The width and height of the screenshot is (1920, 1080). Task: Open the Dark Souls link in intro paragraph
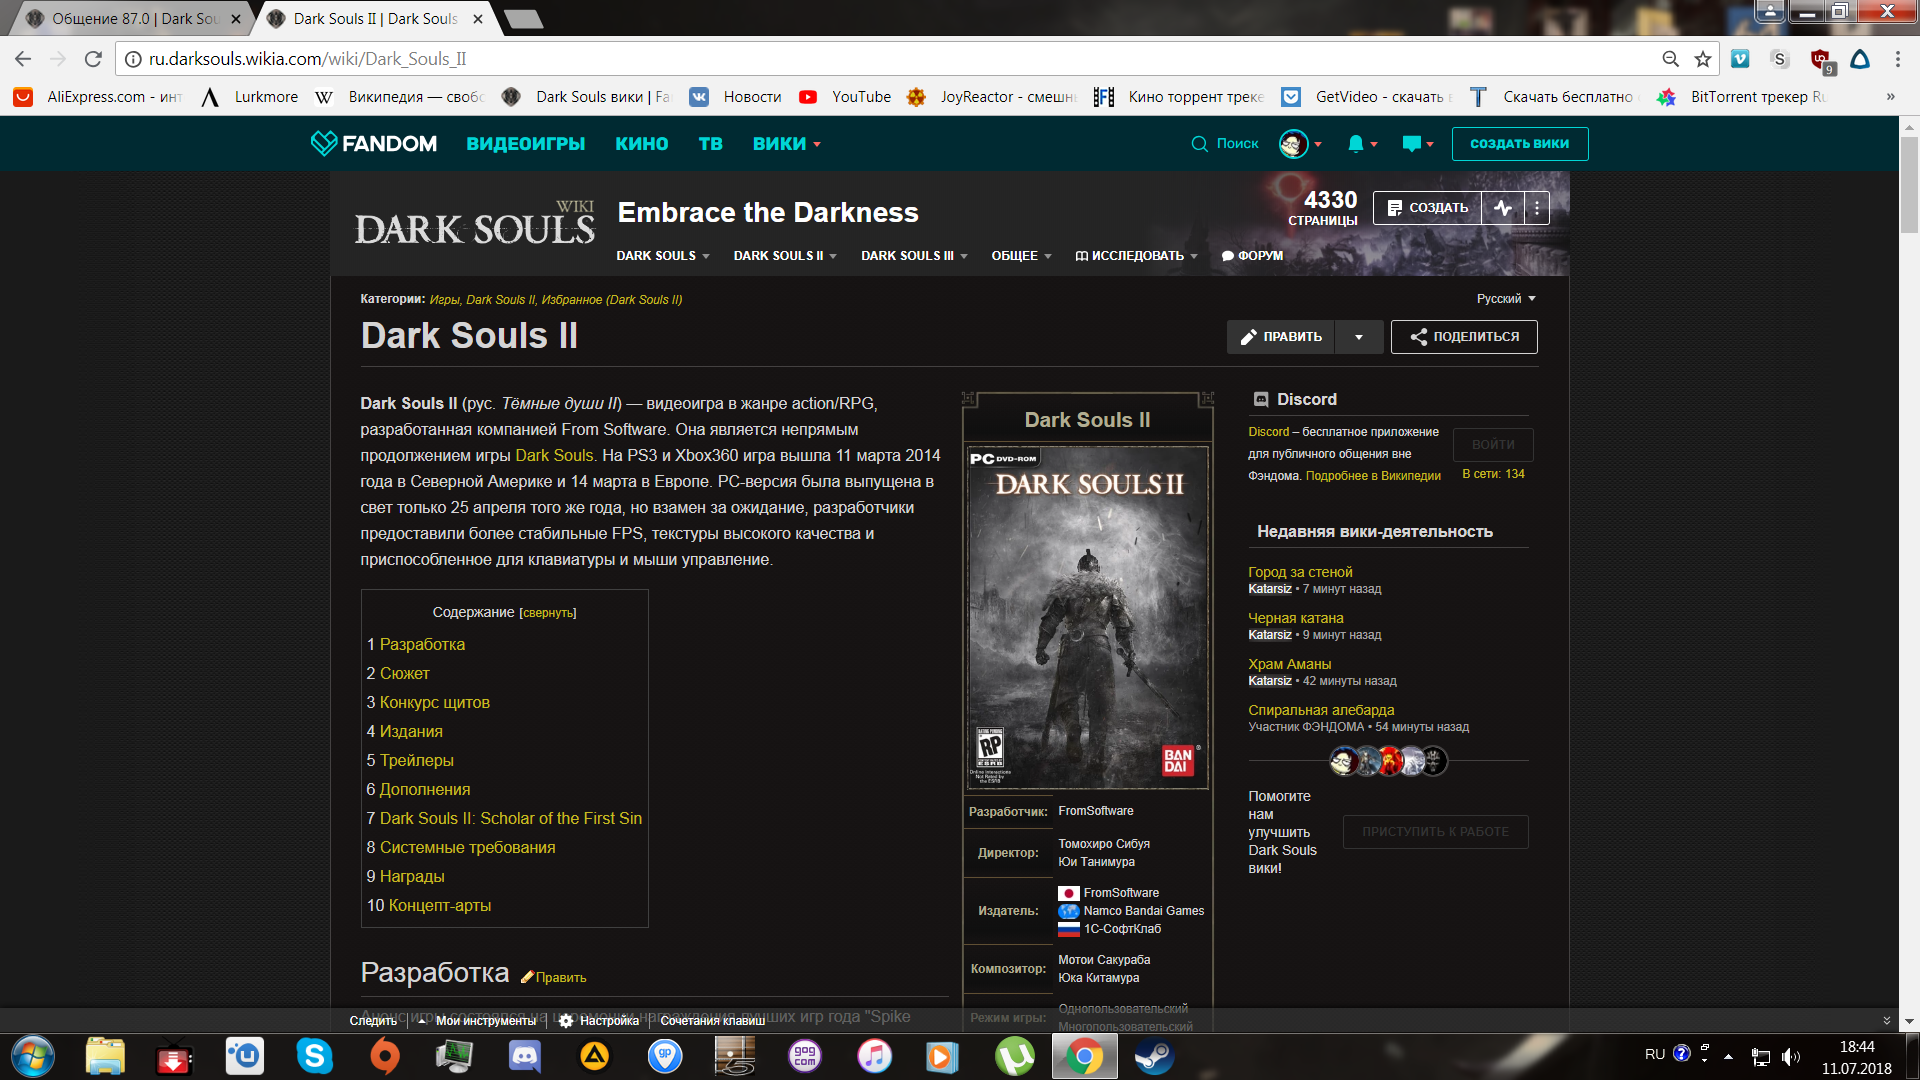(554, 455)
